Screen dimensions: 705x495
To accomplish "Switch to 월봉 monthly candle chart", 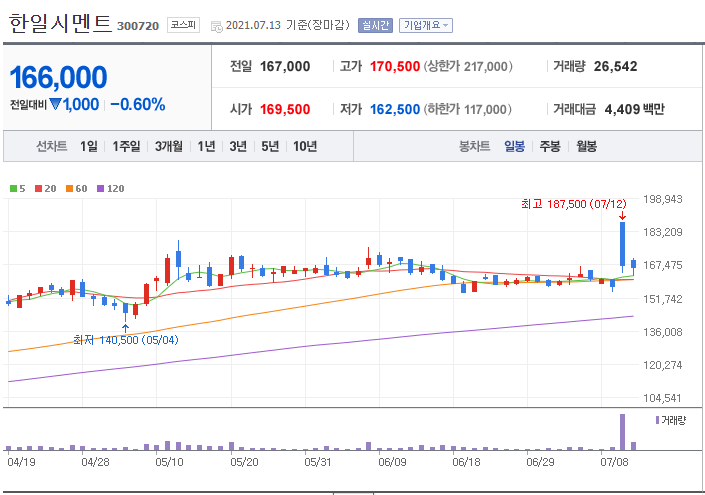I will tap(586, 146).
